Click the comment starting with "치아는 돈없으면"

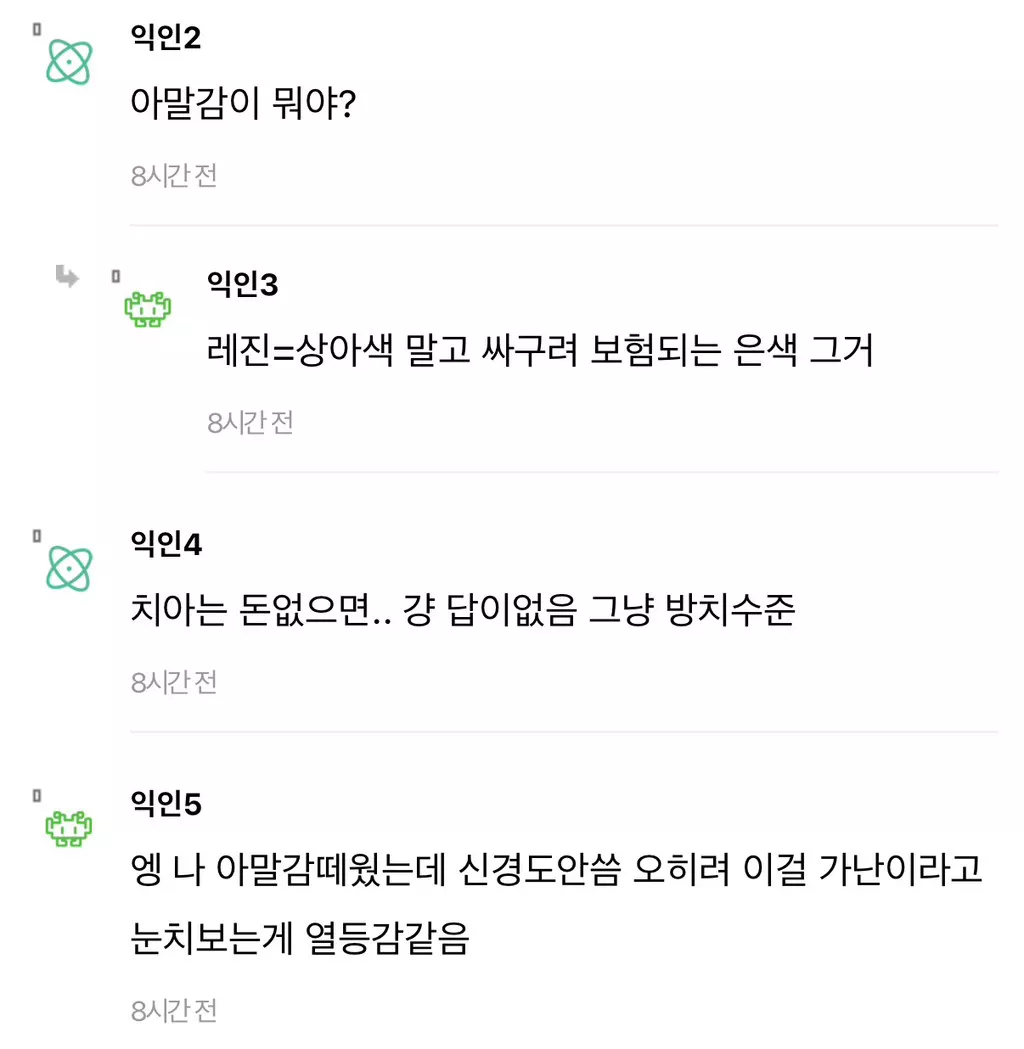pos(462,610)
